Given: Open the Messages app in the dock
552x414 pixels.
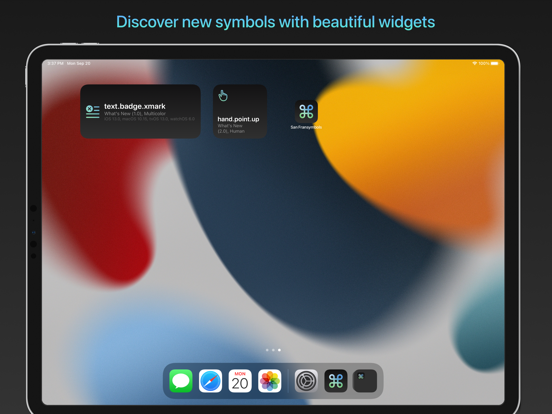Looking at the screenshot, I should [181, 381].
